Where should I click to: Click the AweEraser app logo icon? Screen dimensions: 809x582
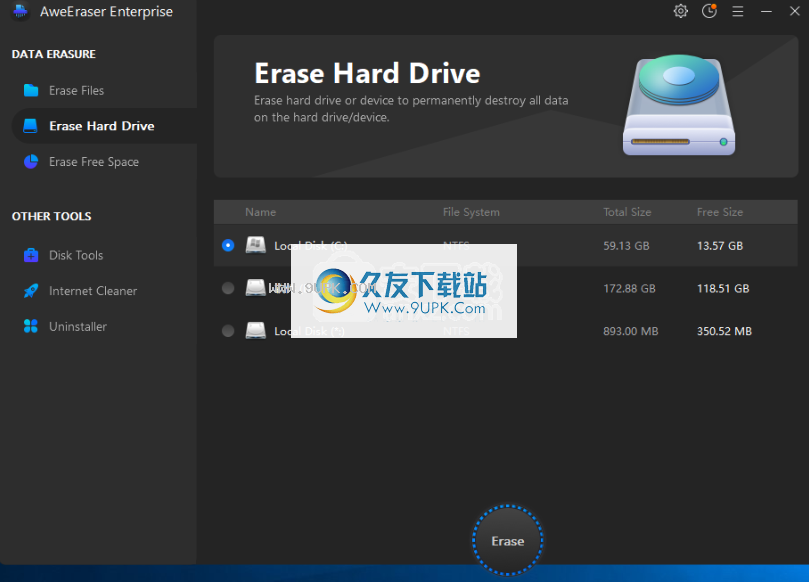pyautogui.click(x=21, y=11)
